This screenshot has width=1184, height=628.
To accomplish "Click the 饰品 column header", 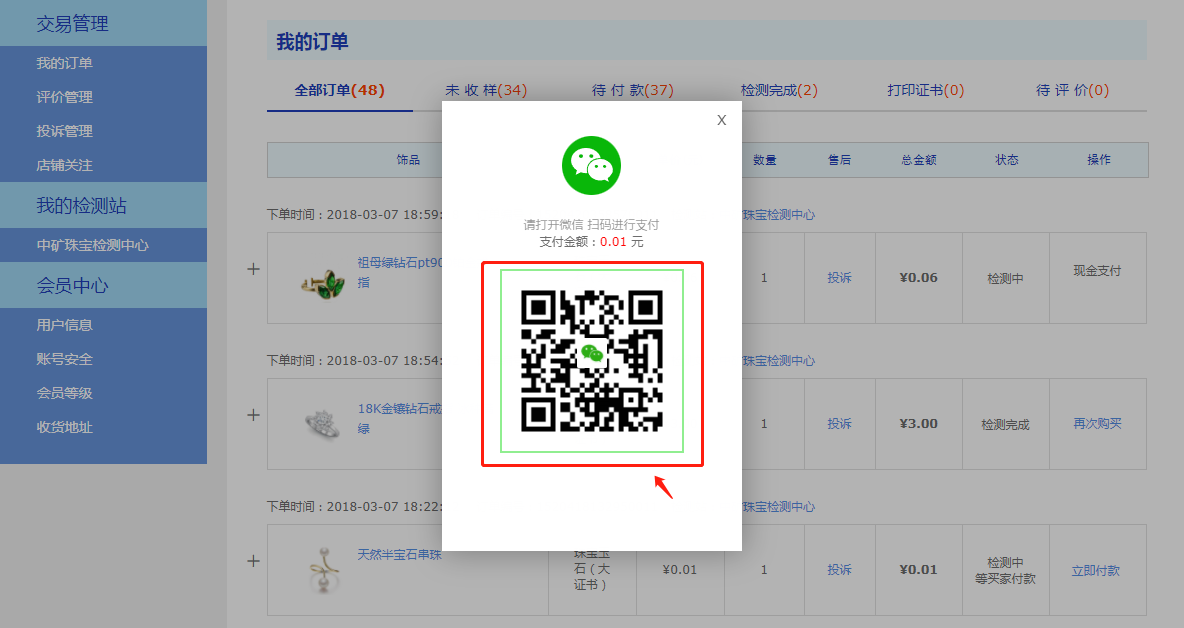I will (408, 160).
